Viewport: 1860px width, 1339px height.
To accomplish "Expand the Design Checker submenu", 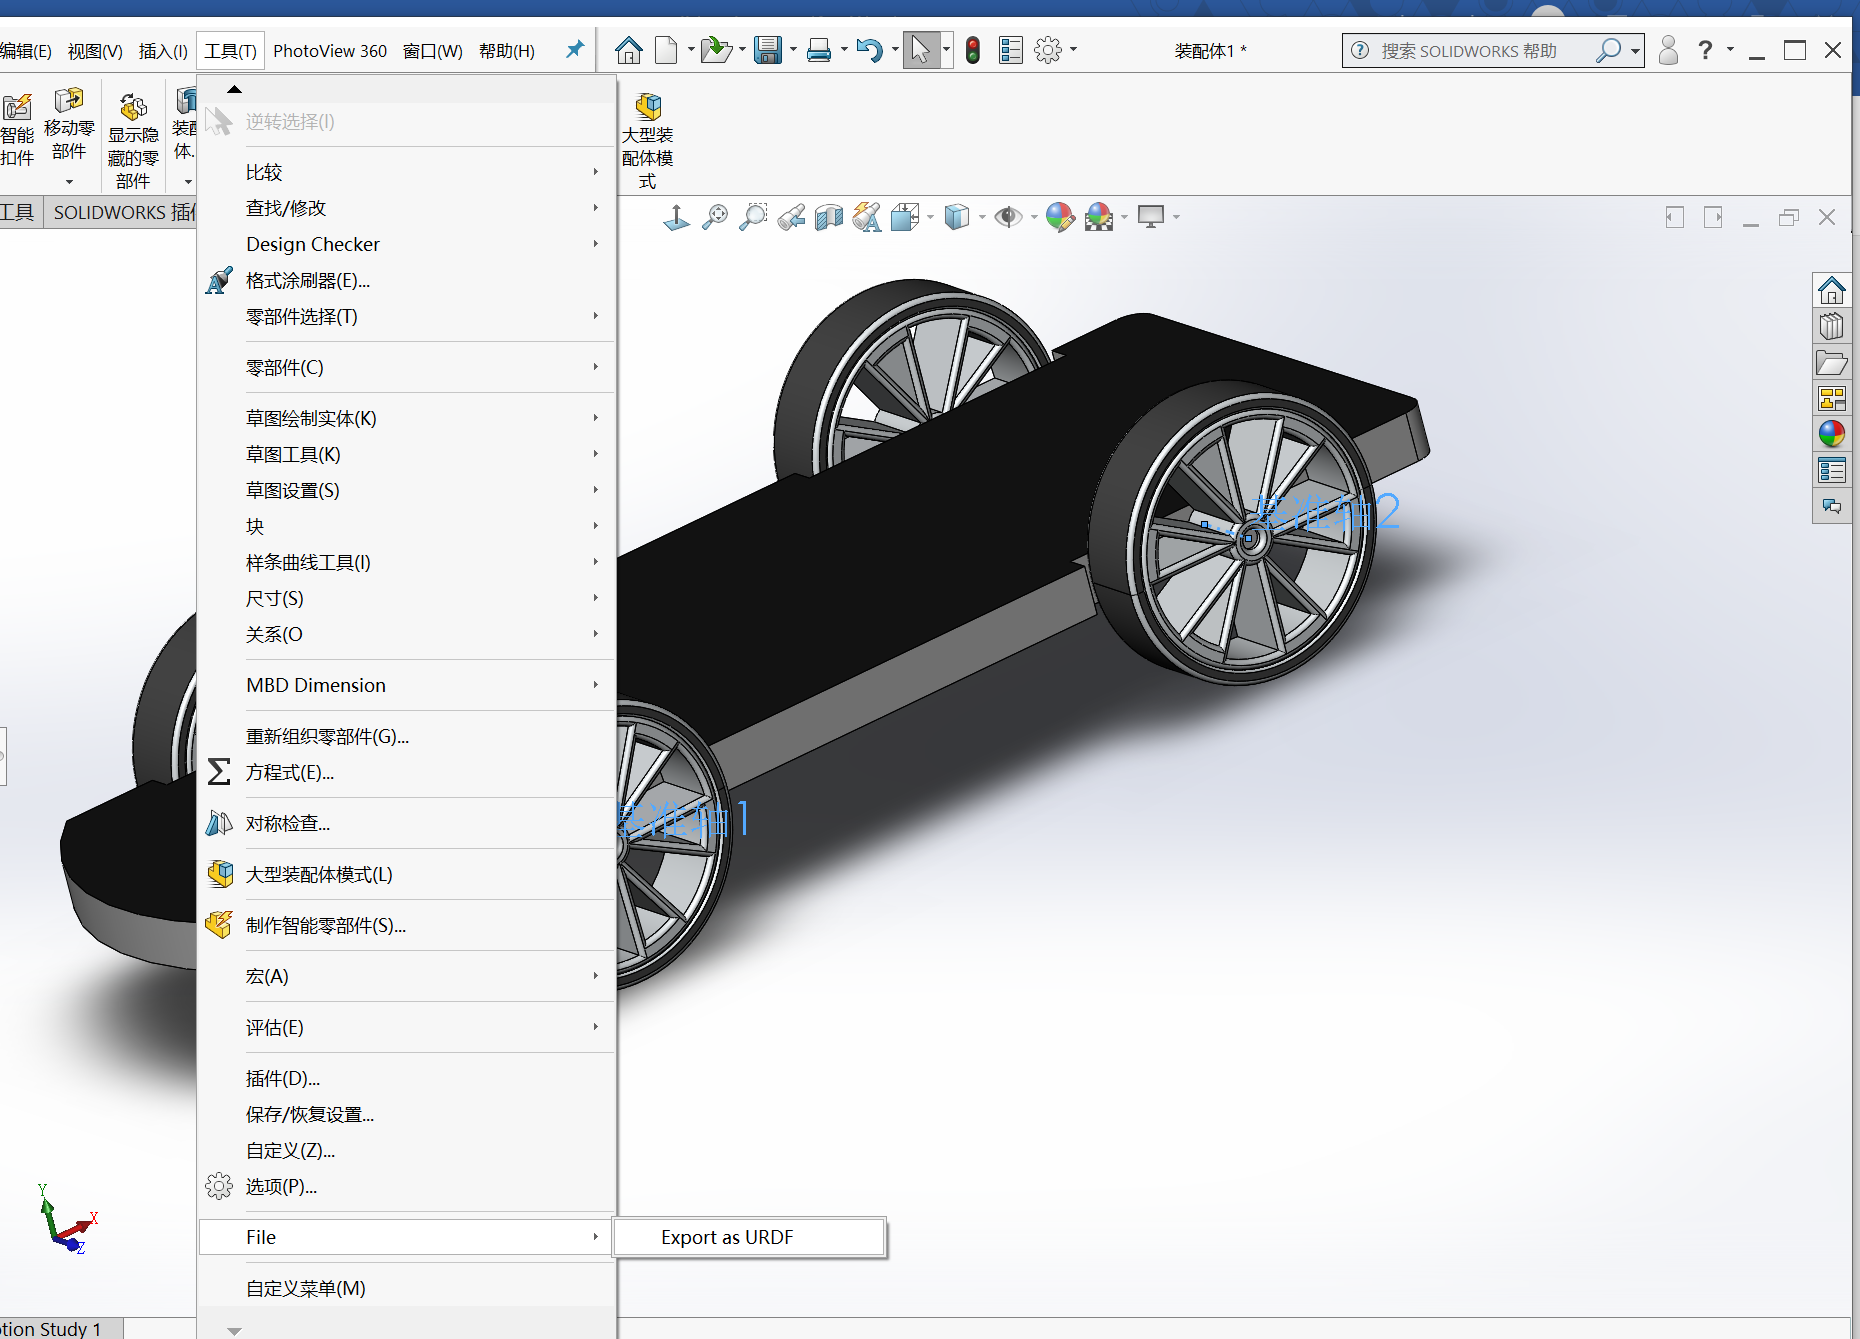I will click(x=406, y=244).
